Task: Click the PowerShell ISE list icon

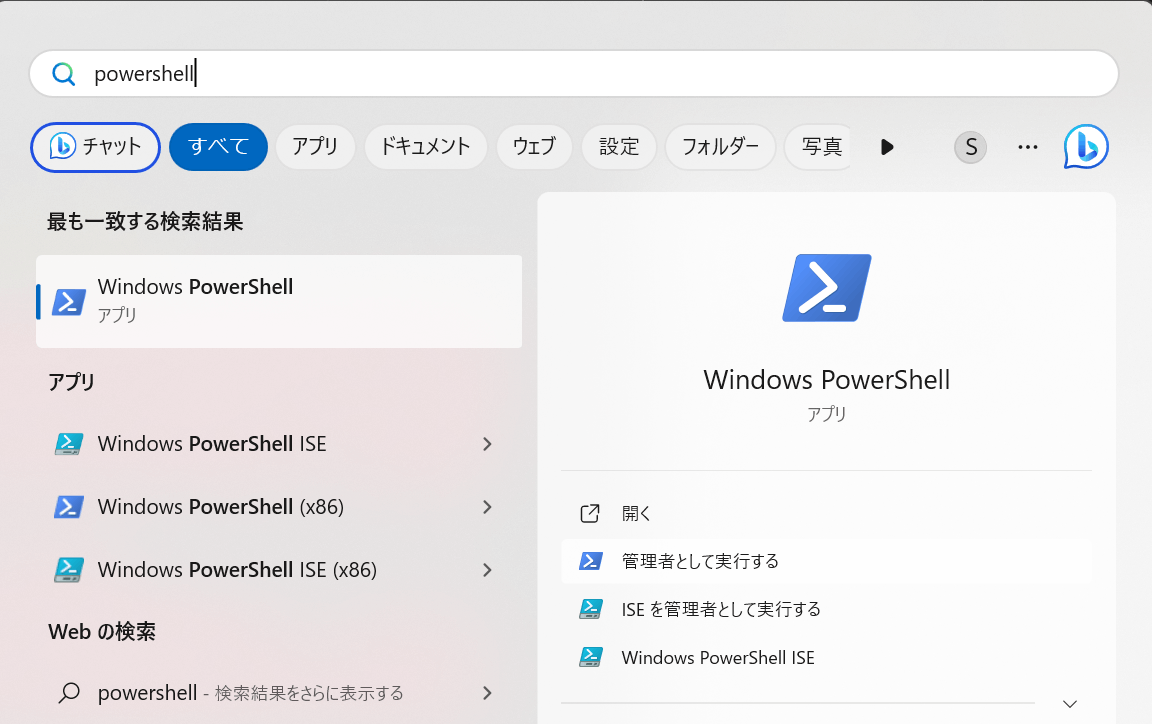Action: click(x=69, y=444)
